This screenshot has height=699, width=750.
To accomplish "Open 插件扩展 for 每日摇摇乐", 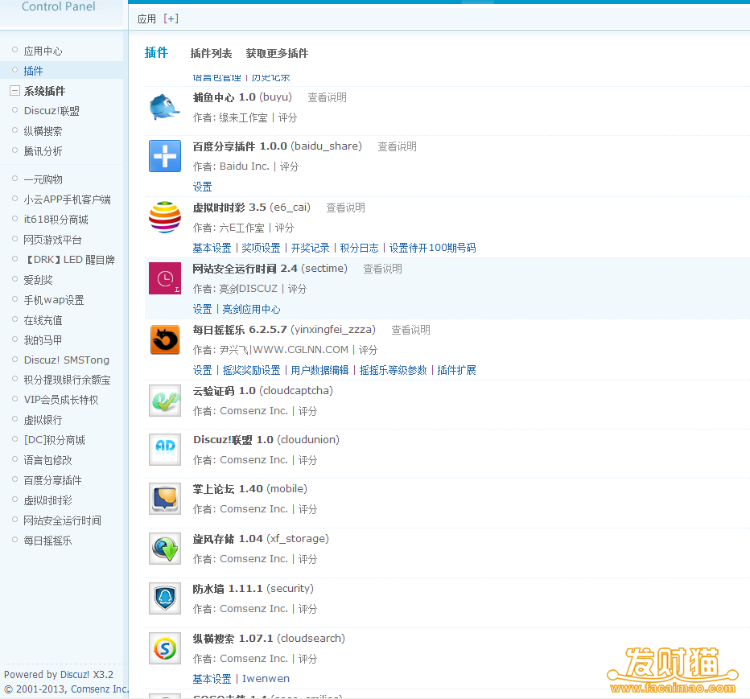I will 457,370.
